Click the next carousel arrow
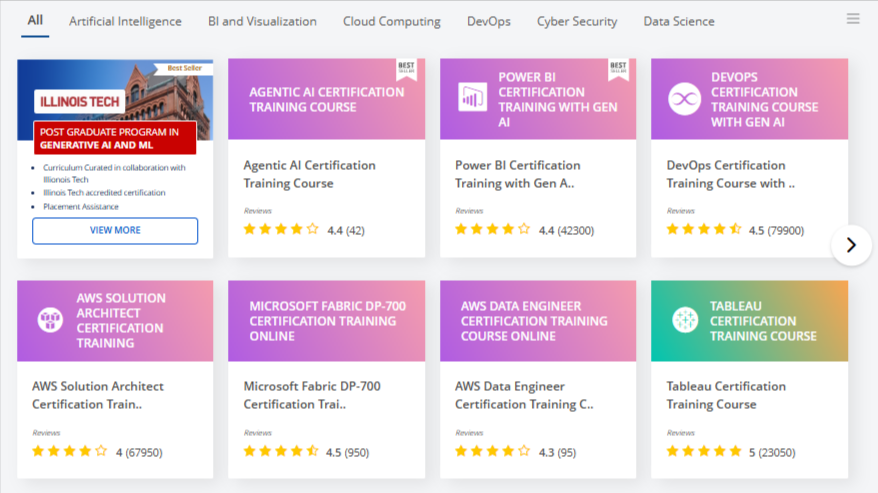The height and width of the screenshot is (493, 878). point(851,245)
